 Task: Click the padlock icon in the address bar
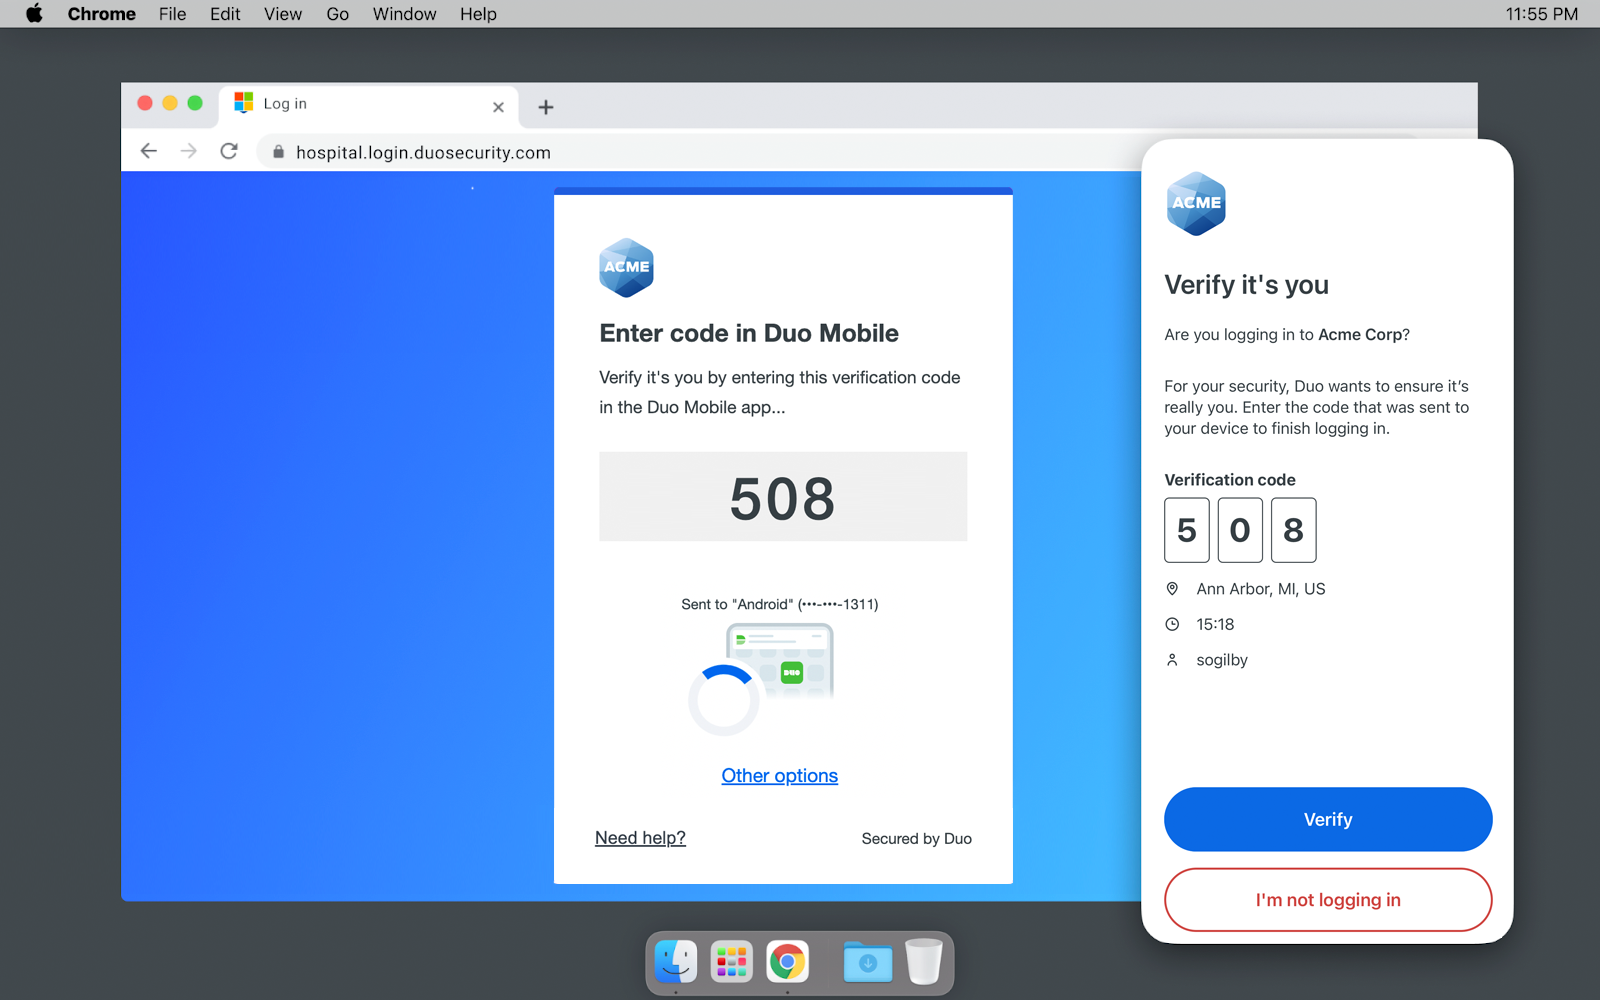[277, 151]
